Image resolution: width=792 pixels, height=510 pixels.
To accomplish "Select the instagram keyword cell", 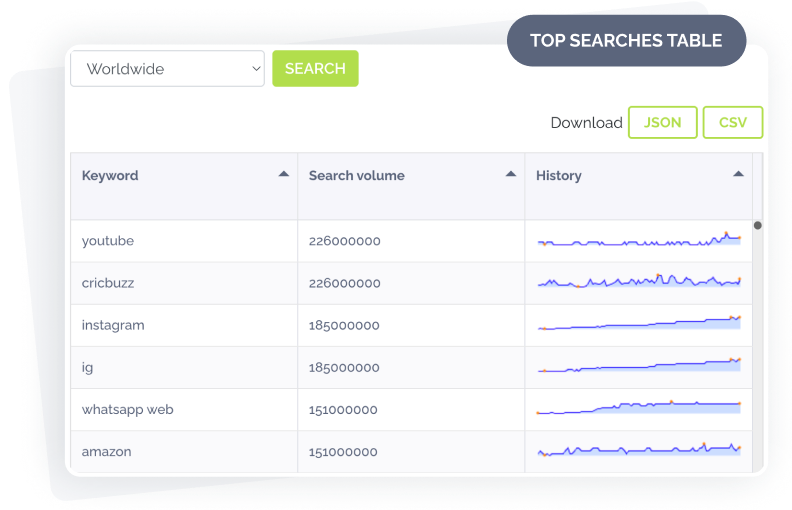I will click(x=184, y=325).
